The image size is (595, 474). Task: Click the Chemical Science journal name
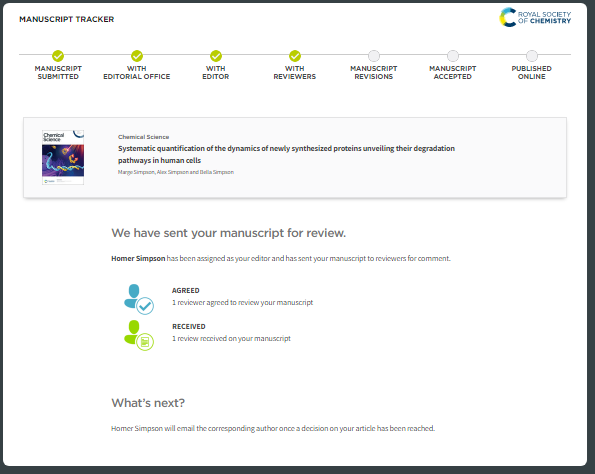[x=143, y=137]
